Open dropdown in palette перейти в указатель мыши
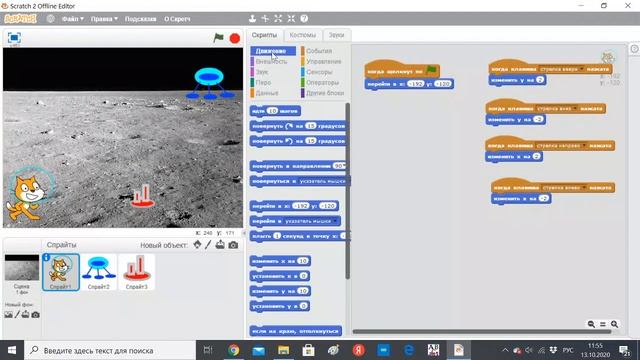The height and width of the screenshot is (360, 640). point(335,221)
